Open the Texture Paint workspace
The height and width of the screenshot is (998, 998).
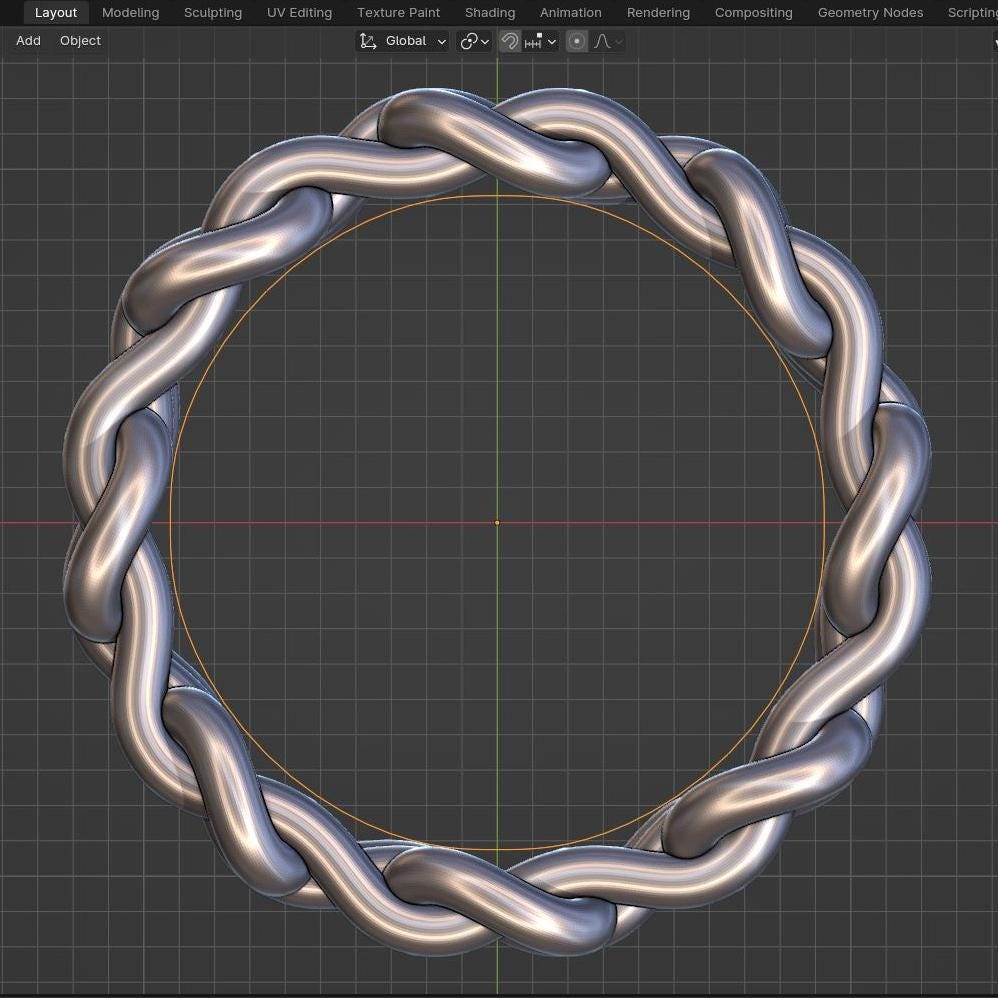pyautogui.click(x=398, y=13)
